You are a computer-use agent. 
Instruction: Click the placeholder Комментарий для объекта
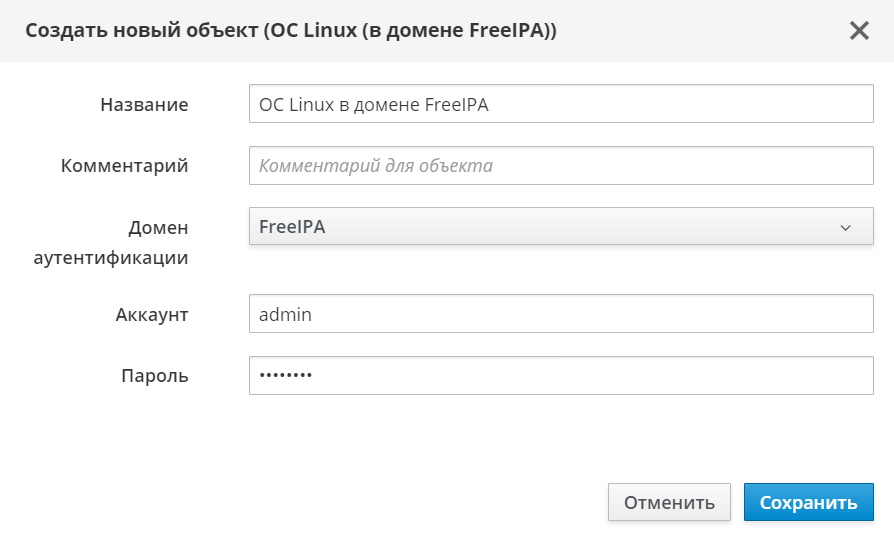[375, 166]
